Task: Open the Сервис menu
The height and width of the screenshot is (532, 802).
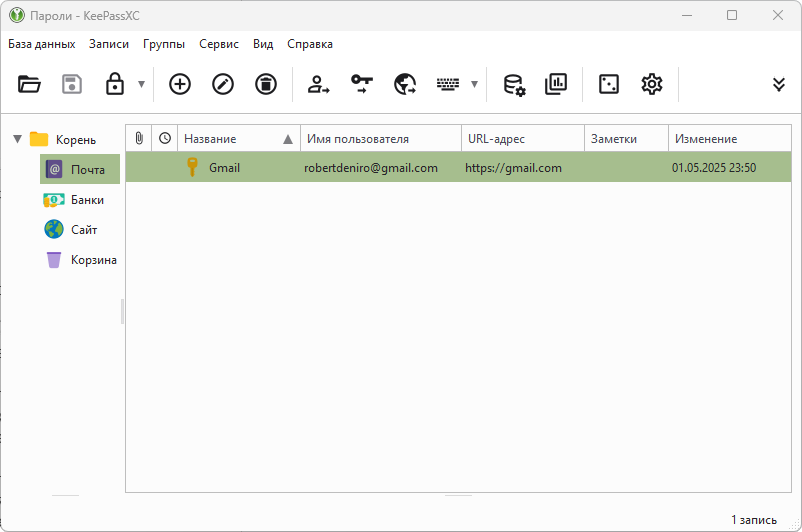Action: point(218,44)
